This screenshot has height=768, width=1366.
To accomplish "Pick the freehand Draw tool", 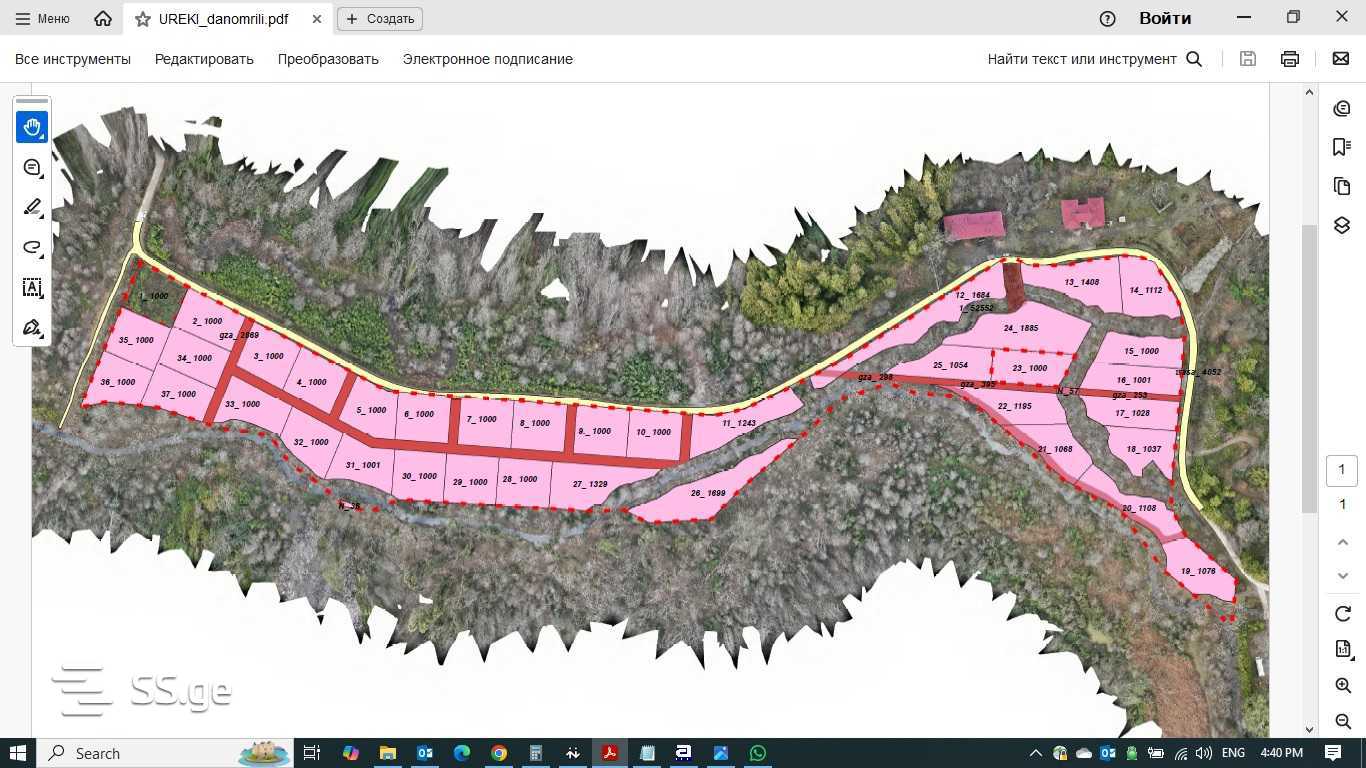I will pos(32,247).
